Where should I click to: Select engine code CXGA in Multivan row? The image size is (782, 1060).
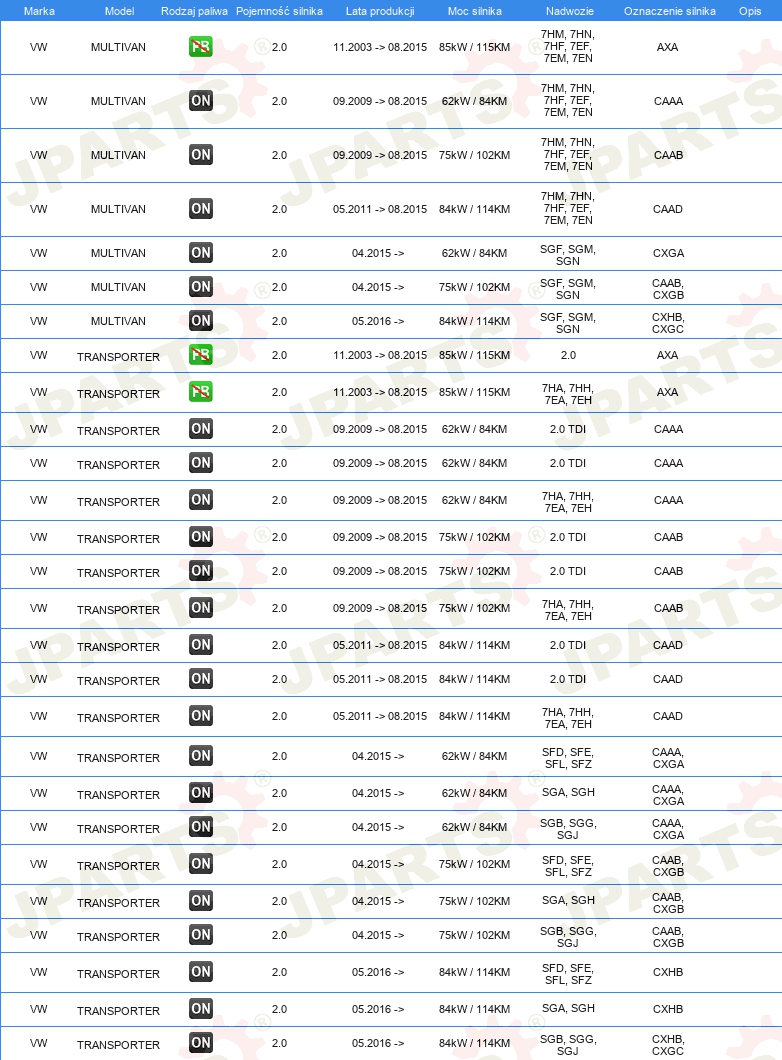pos(668,253)
